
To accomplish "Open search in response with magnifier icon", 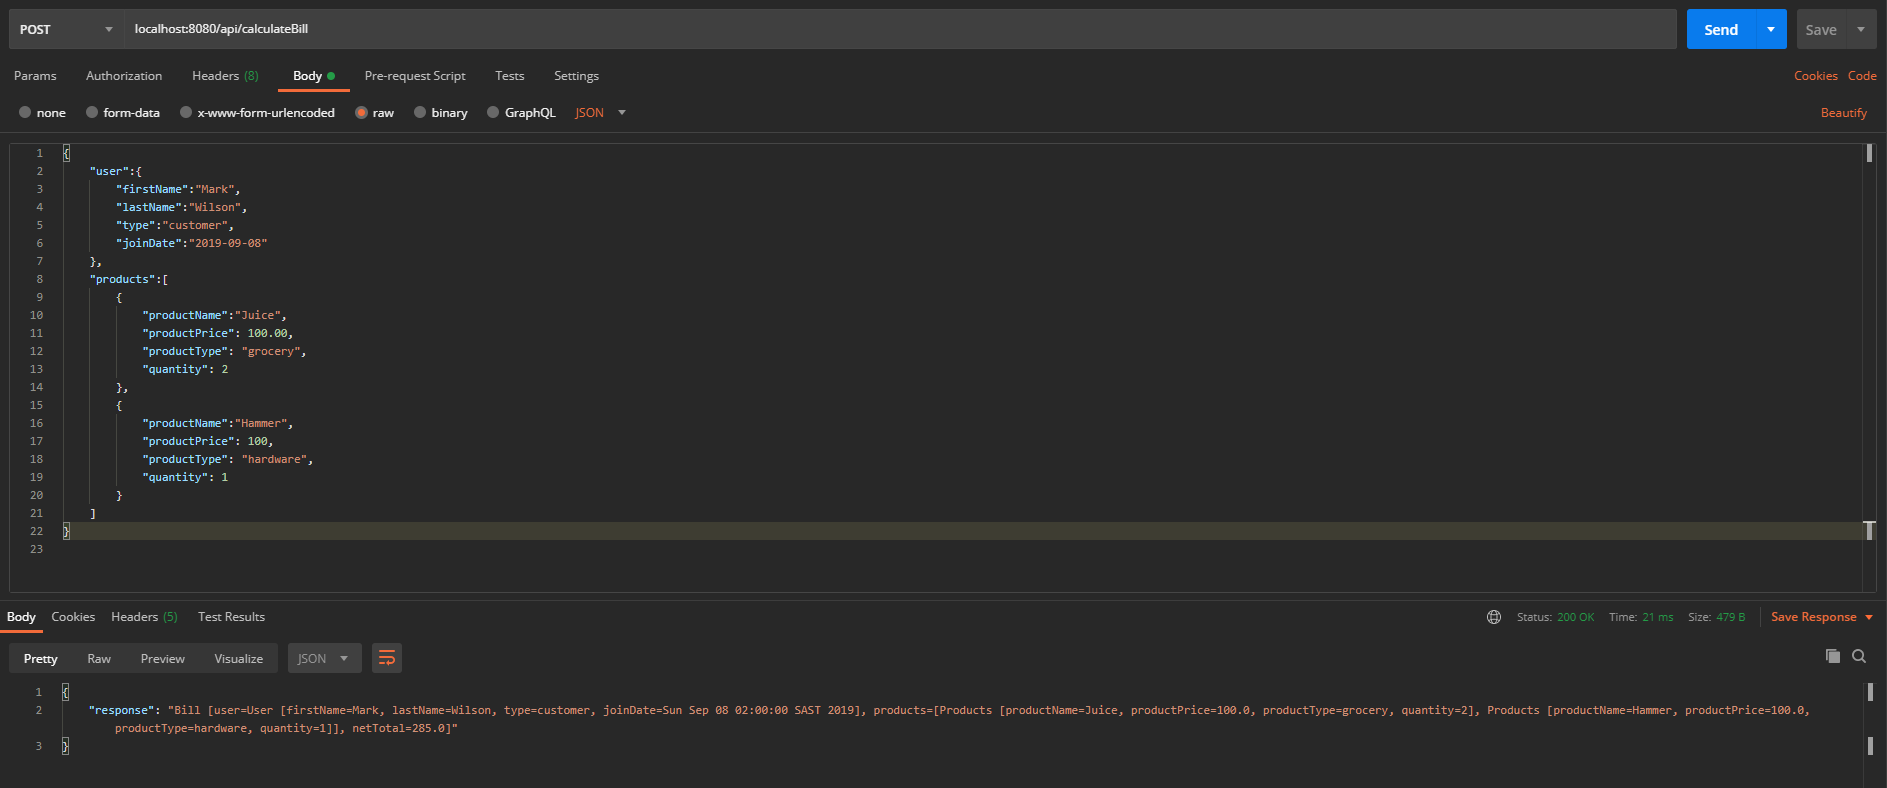I will point(1859,656).
